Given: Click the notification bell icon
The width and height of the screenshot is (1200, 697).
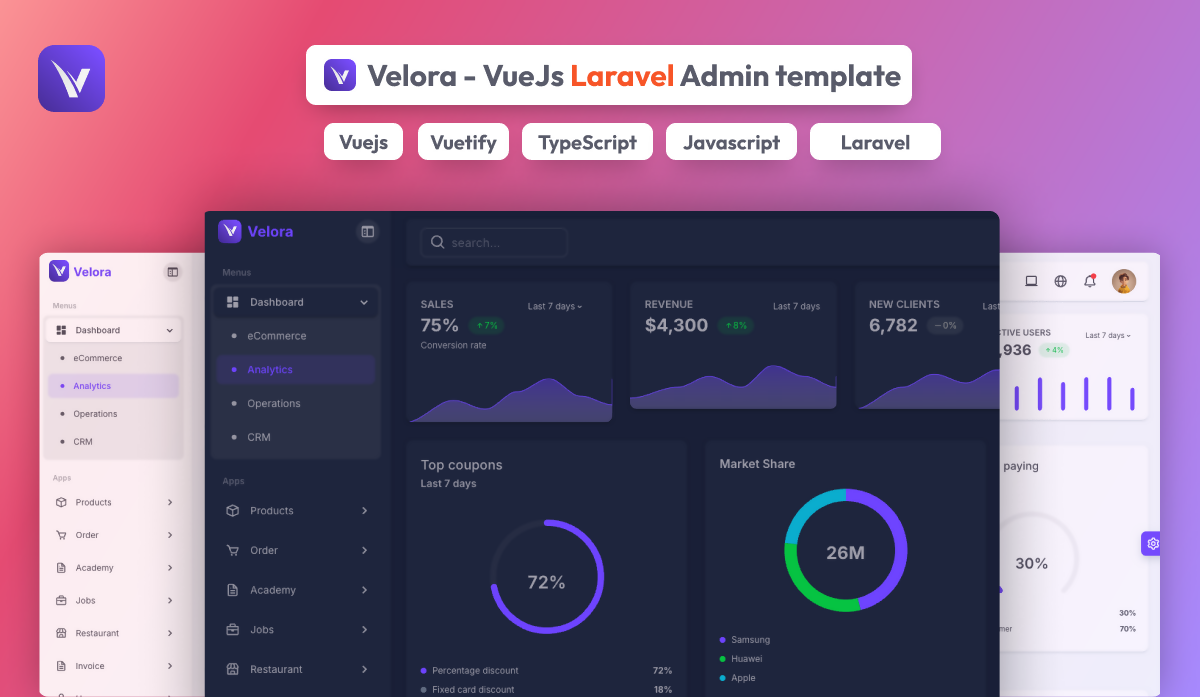Looking at the screenshot, I should pos(1090,281).
